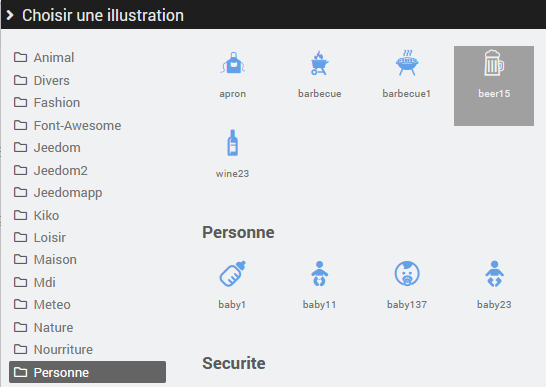Select the apron icon
The width and height of the screenshot is (546, 387).
pos(233,63)
